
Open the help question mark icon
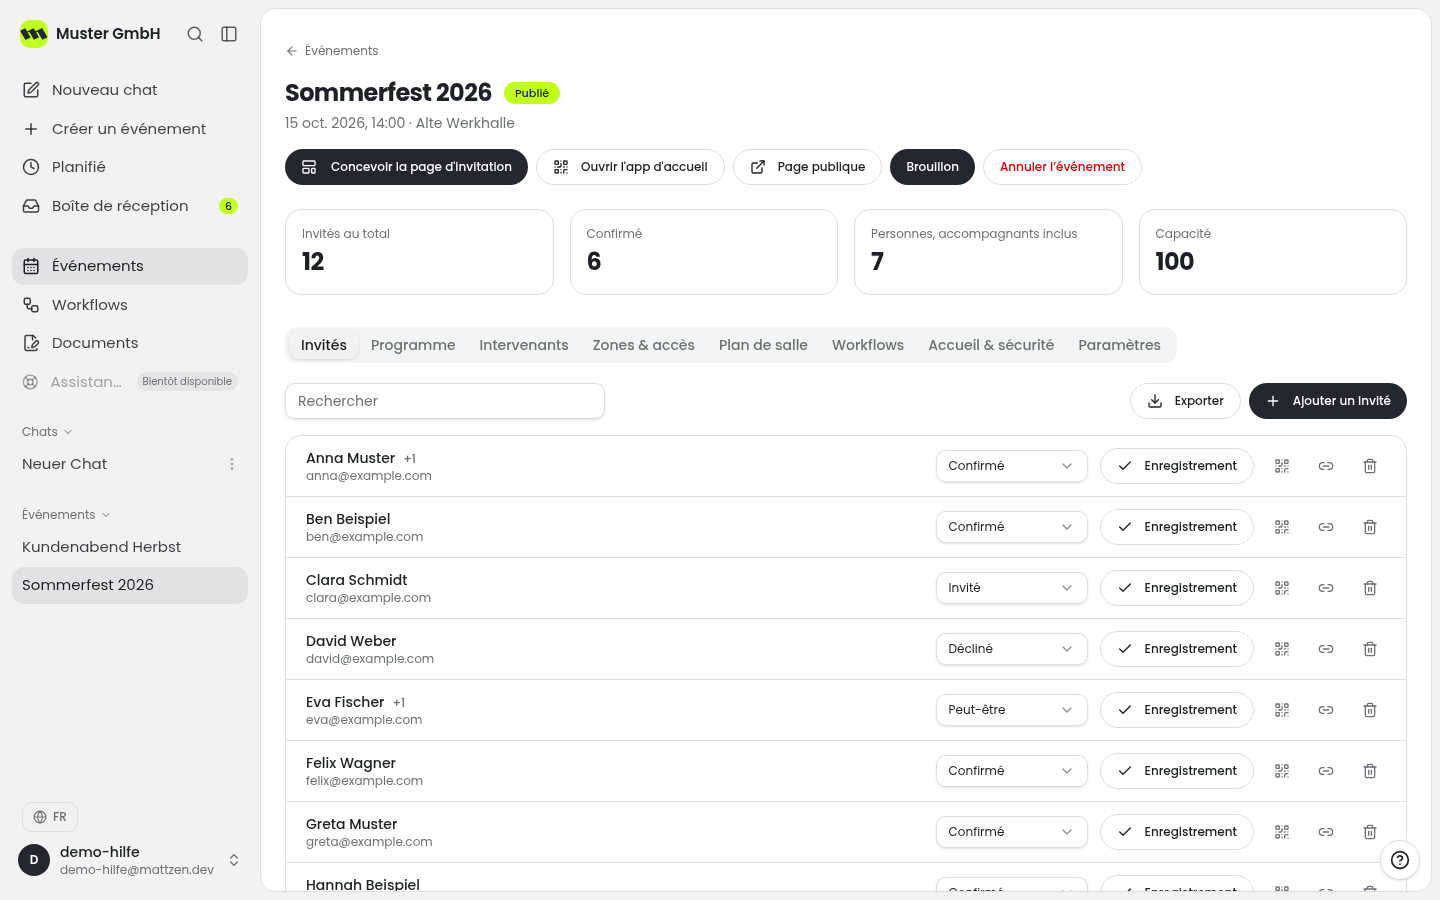1400,860
